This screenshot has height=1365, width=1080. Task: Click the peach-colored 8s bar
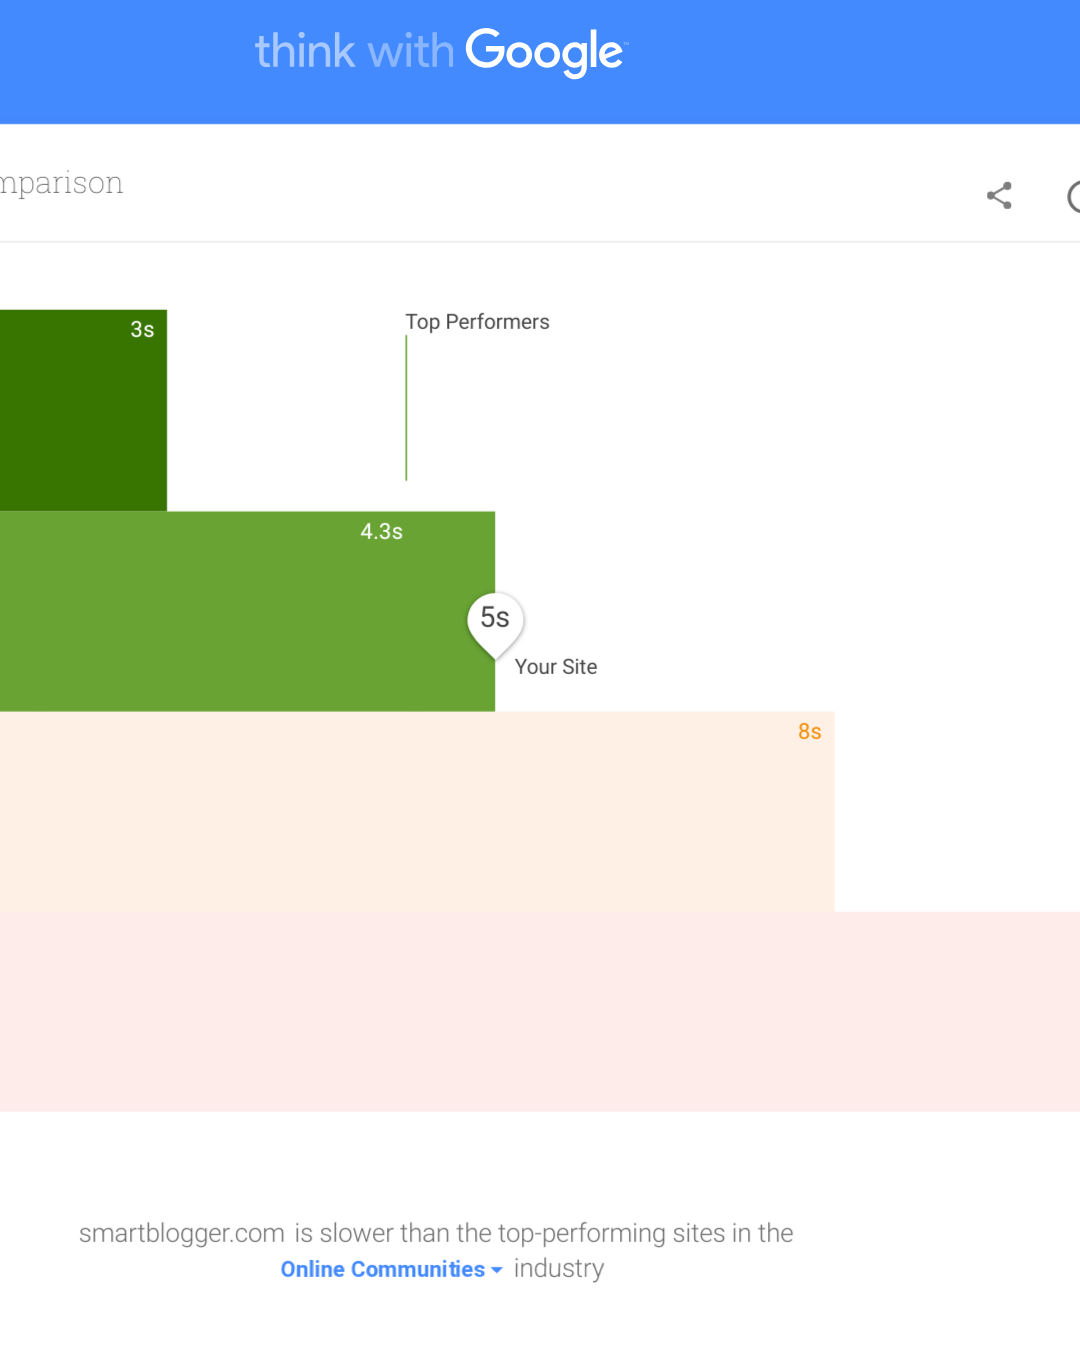[x=400, y=812]
